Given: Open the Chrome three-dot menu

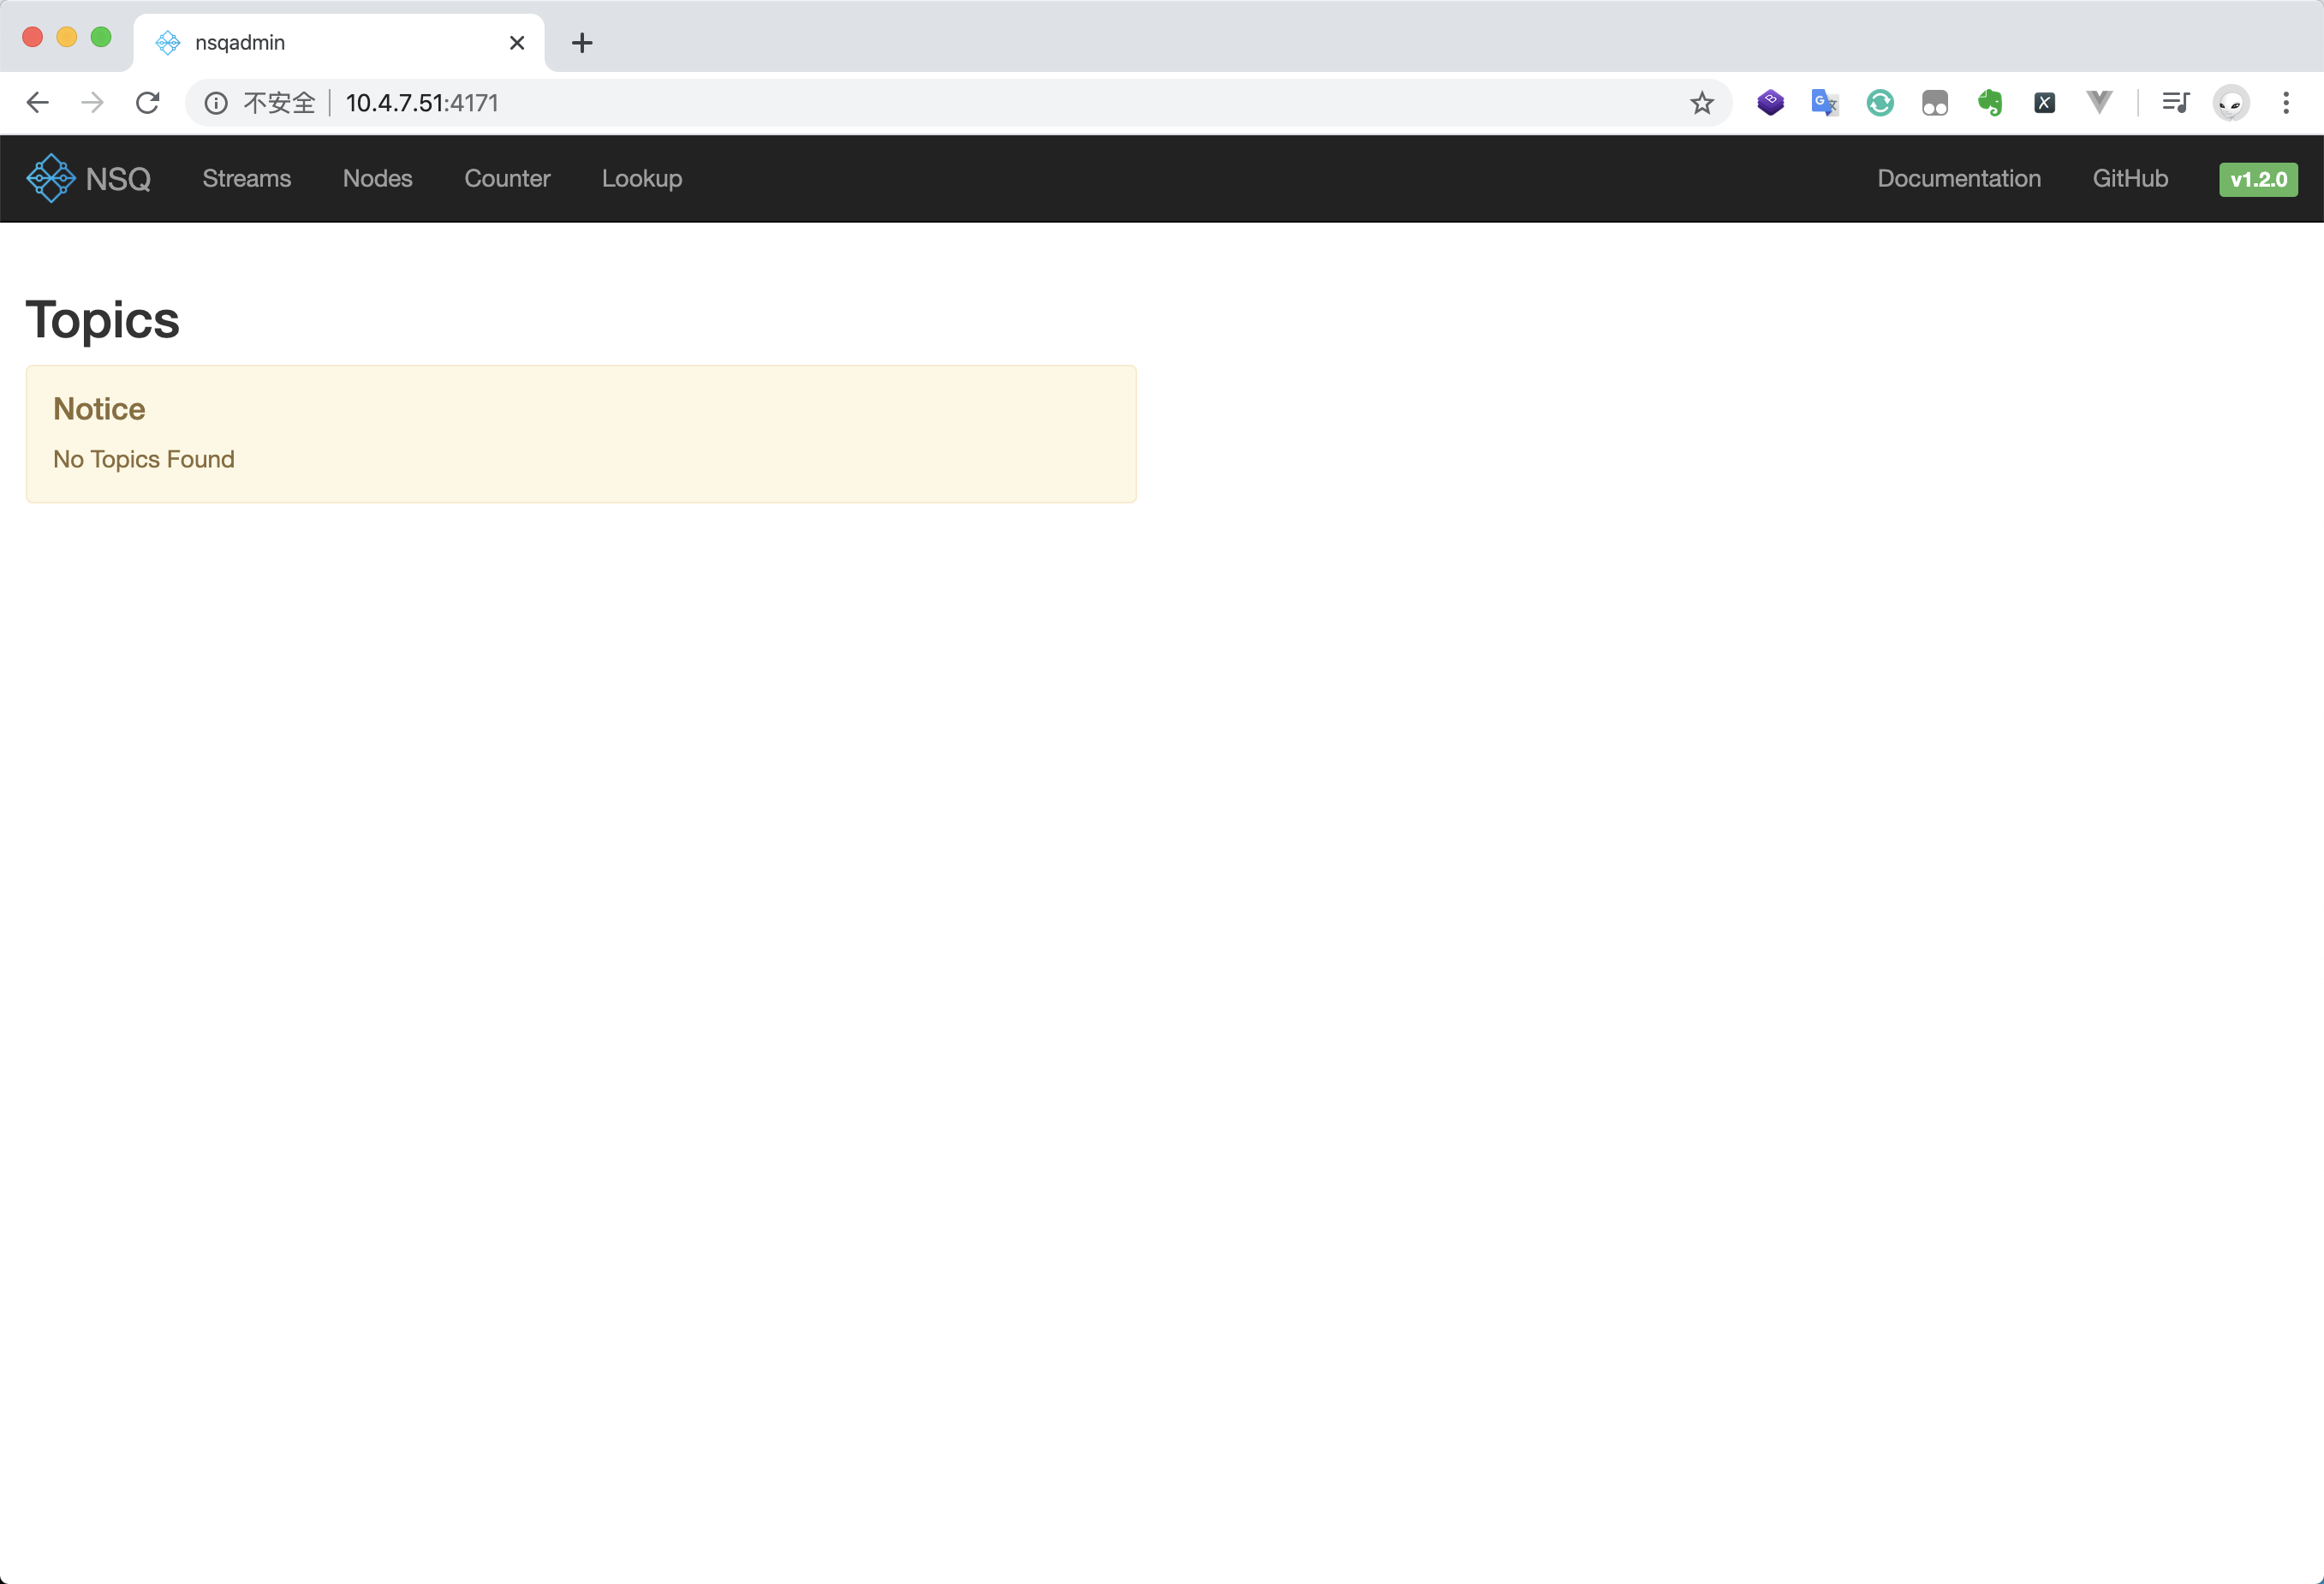Looking at the screenshot, I should [x=2286, y=103].
